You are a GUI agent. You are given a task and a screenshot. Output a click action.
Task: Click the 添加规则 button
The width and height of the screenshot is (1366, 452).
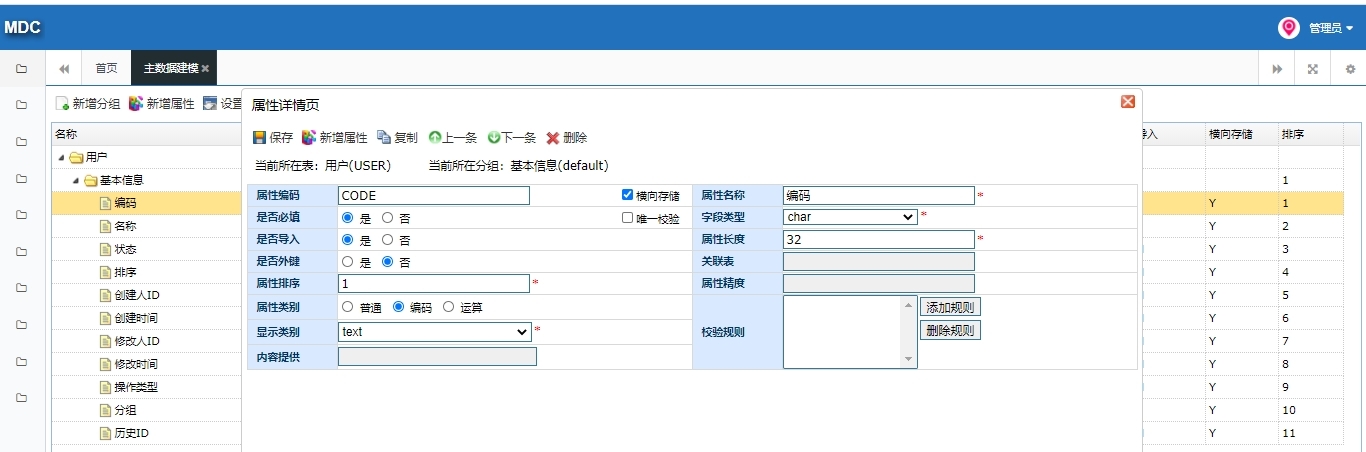[950, 307]
